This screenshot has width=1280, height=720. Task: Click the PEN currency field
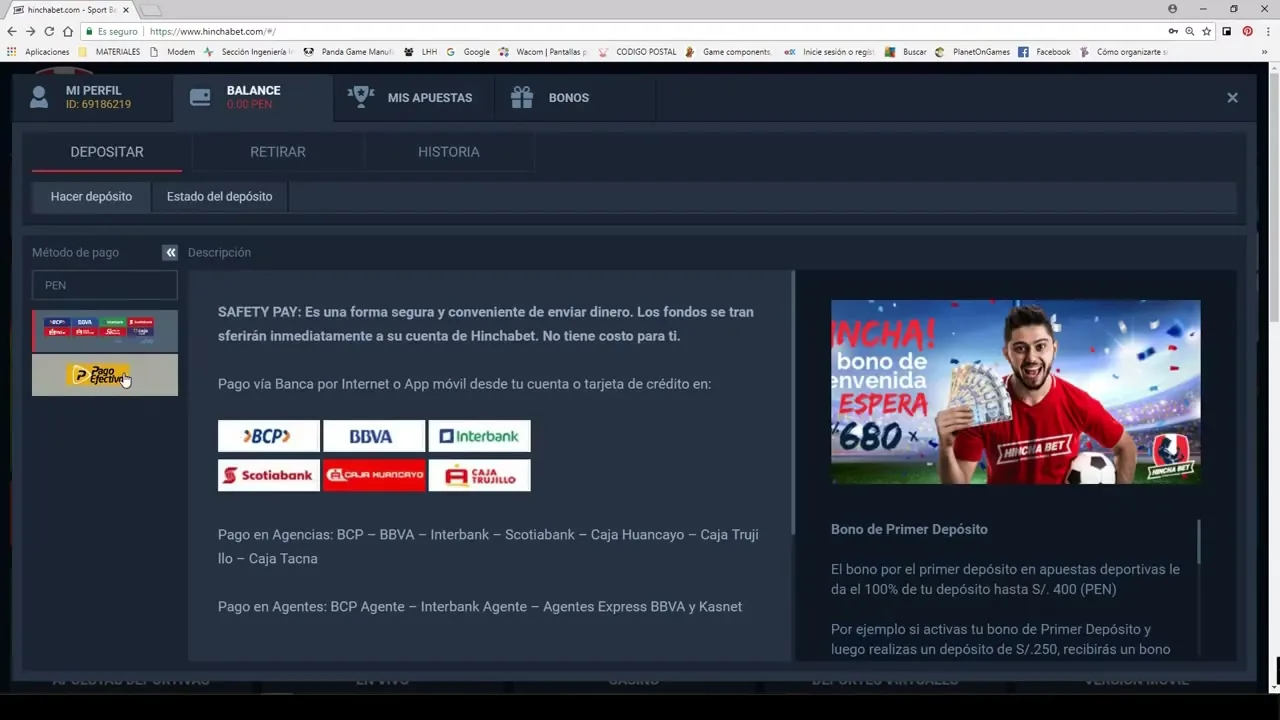[105, 285]
